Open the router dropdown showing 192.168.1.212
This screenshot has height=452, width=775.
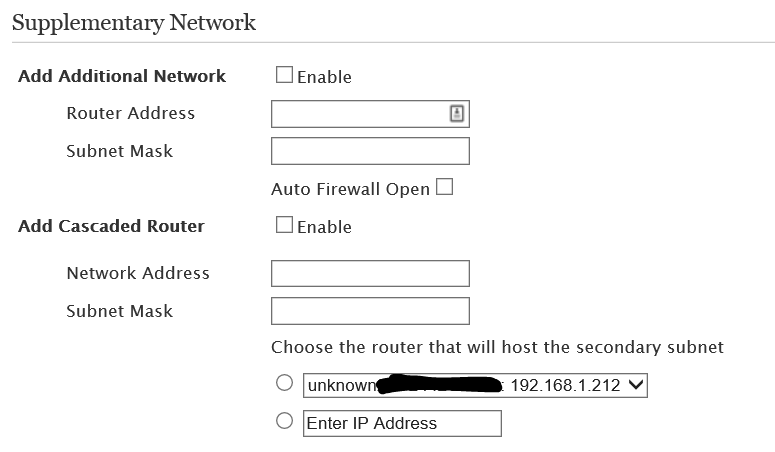(x=475, y=385)
